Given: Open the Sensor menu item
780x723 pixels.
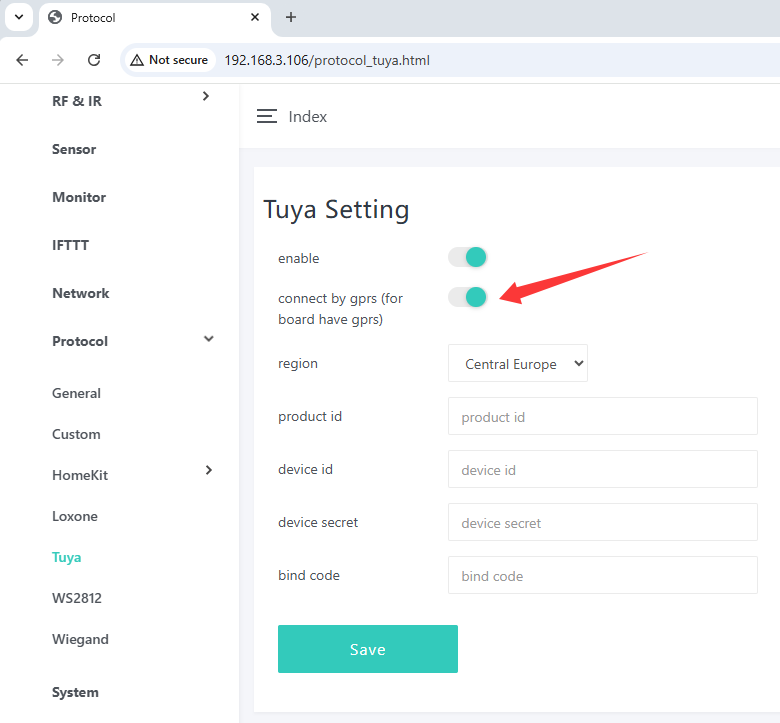Looking at the screenshot, I should (x=74, y=149).
